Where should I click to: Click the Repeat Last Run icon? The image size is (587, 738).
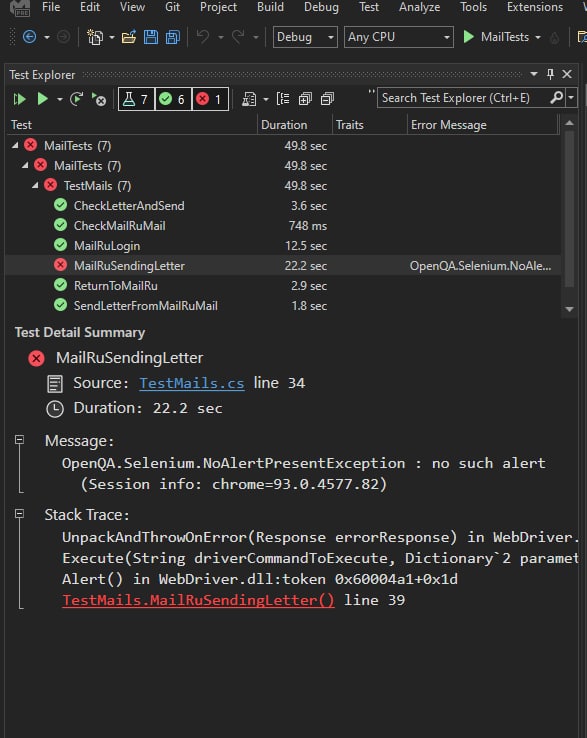(x=76, y=99)
